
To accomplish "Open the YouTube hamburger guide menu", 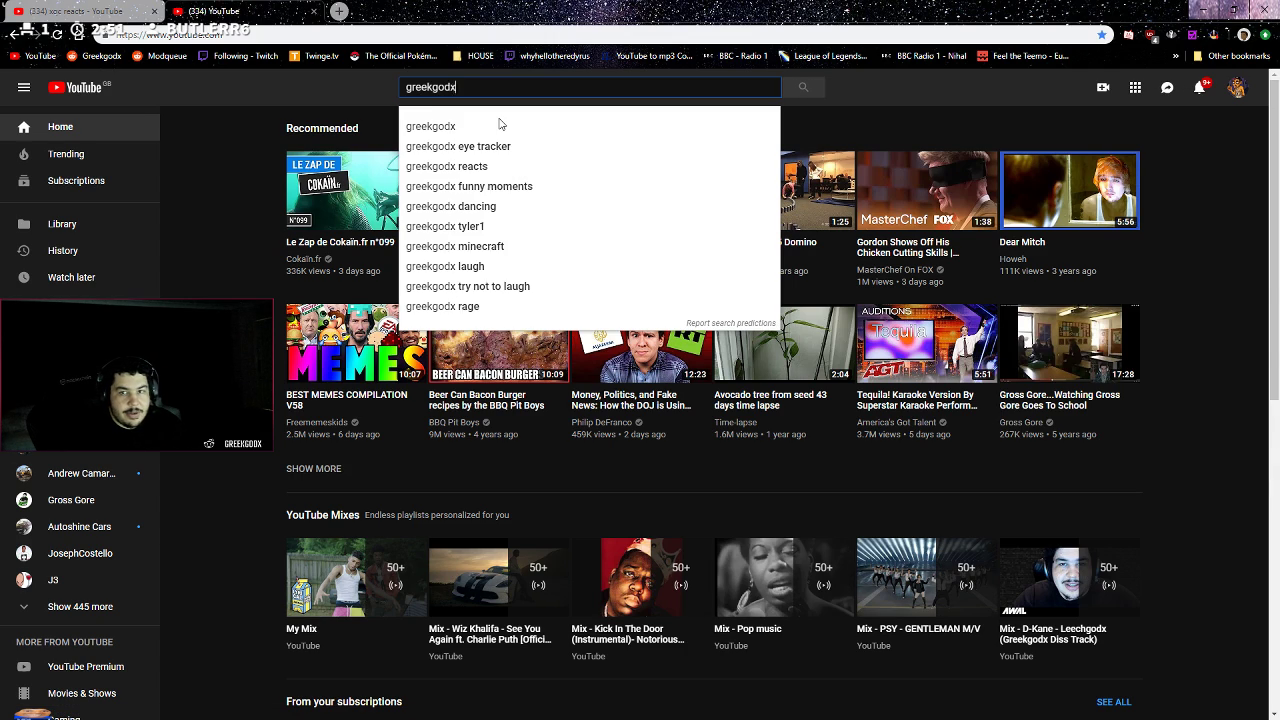I will point(24,87).
